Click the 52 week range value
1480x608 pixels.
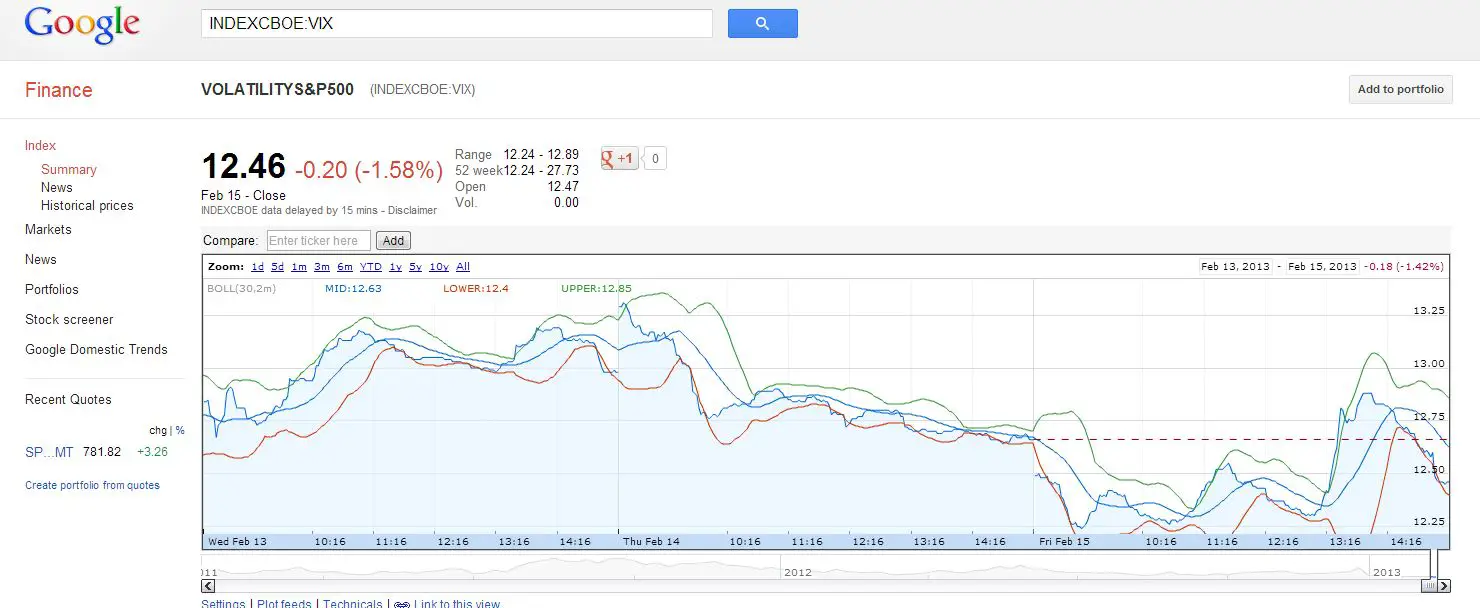541,171
